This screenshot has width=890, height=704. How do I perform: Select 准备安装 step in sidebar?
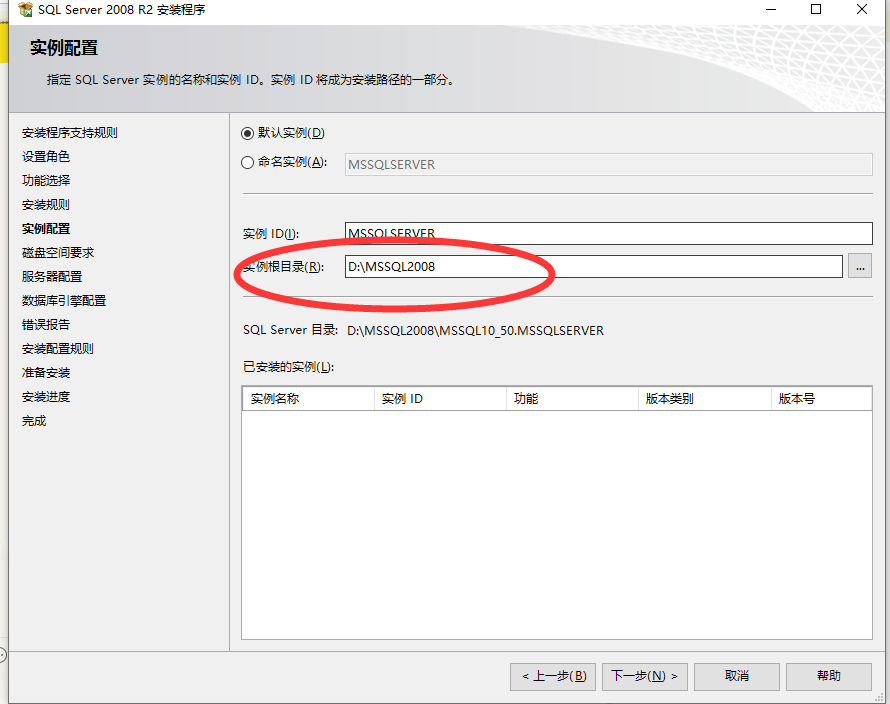(46, 373)
